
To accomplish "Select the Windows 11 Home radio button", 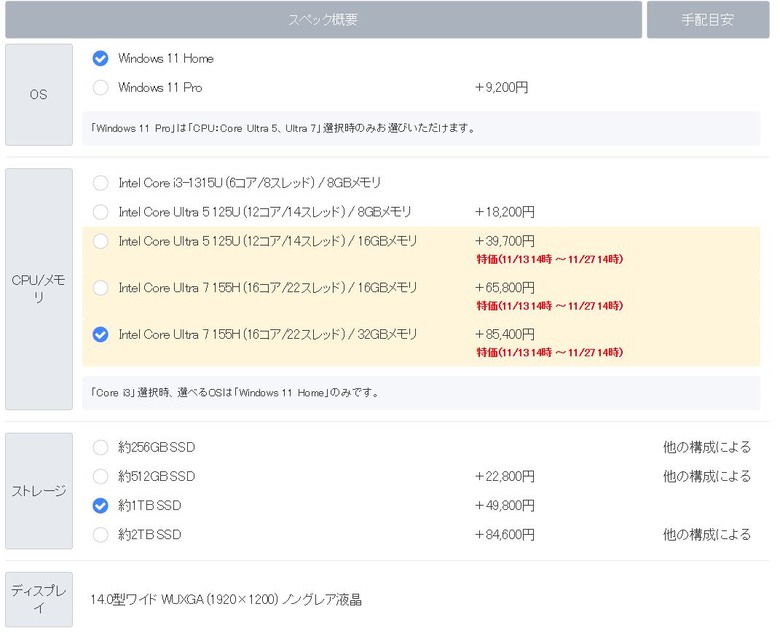I will (x=100, y=58).
